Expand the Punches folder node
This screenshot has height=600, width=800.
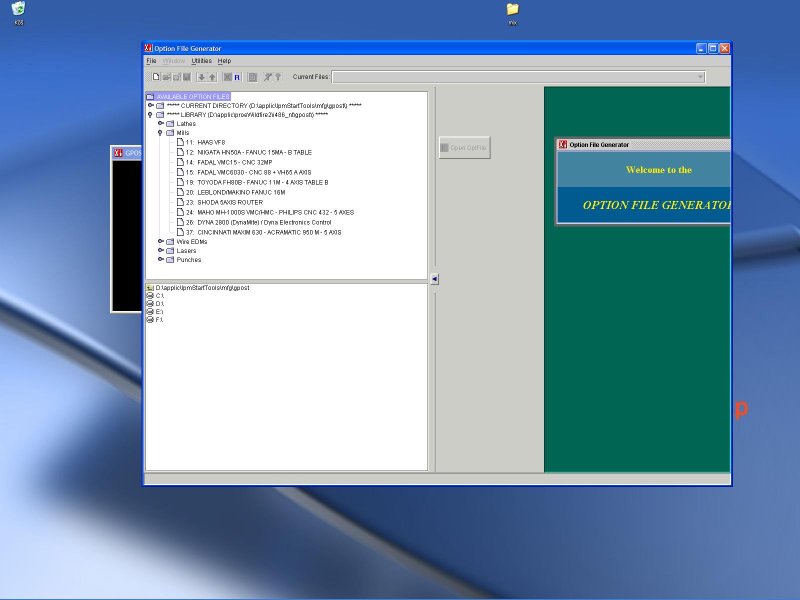[161, 259]
